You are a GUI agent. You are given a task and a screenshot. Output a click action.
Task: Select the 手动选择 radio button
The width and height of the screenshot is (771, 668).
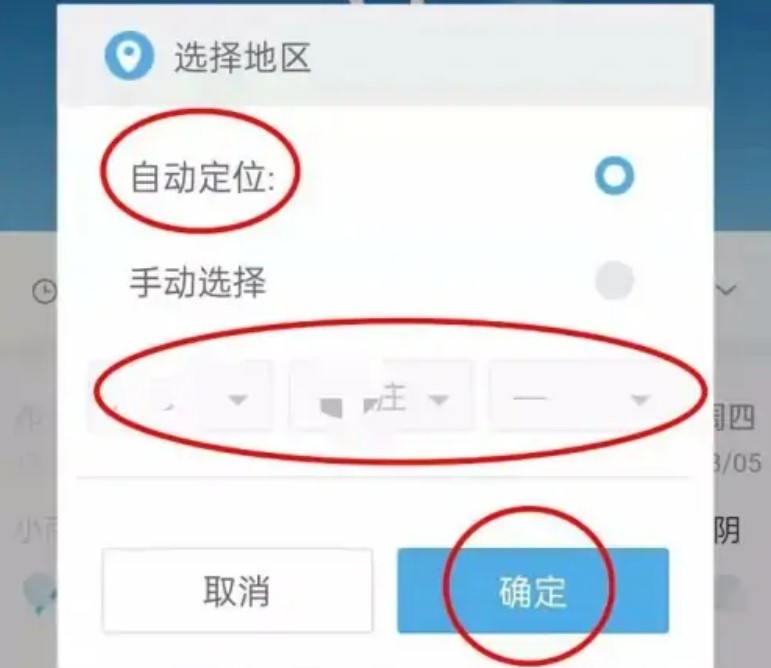point(614,281)
